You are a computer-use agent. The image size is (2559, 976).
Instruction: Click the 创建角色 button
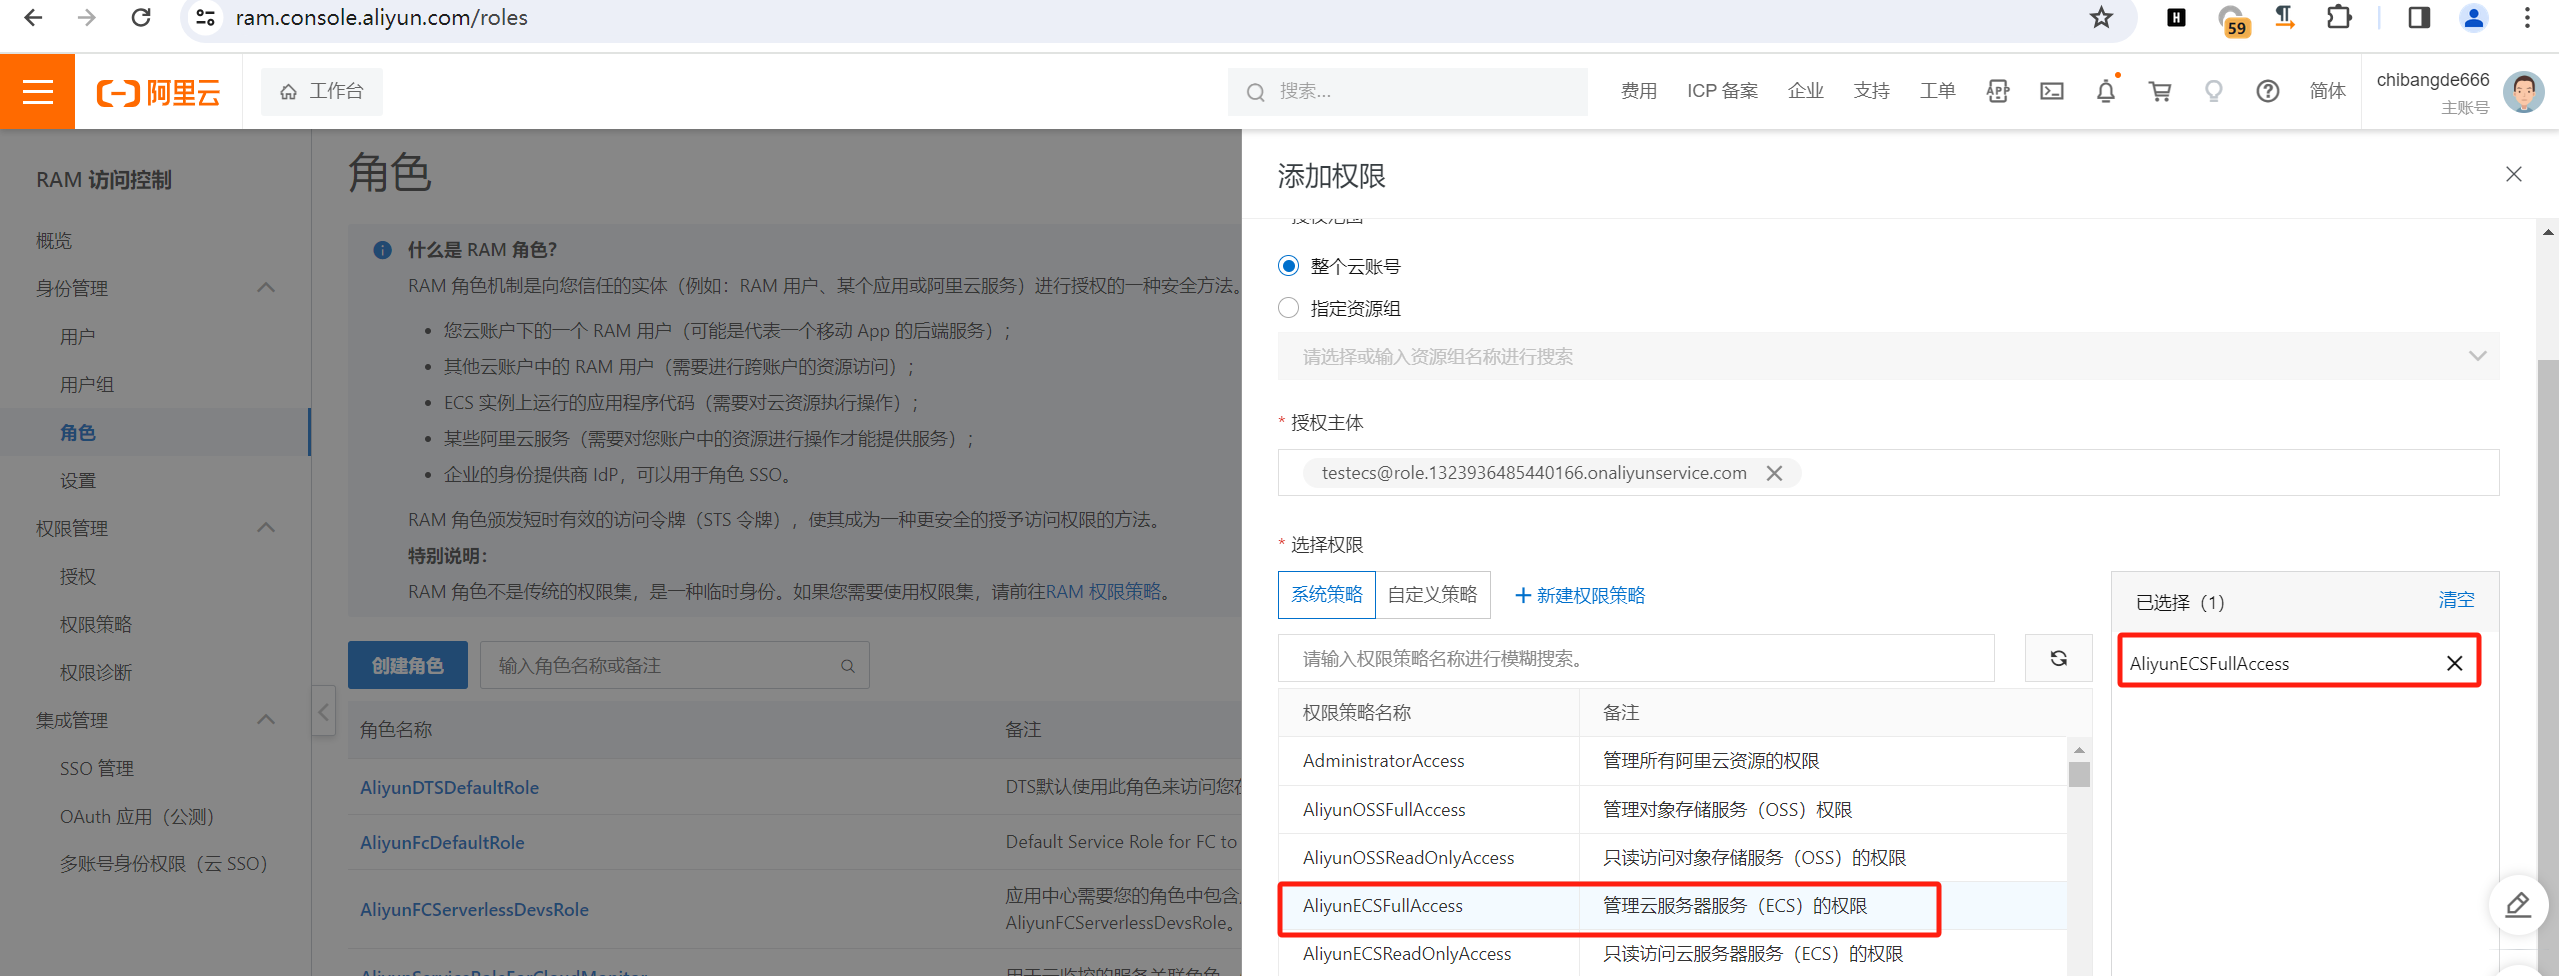click(407, 665)
